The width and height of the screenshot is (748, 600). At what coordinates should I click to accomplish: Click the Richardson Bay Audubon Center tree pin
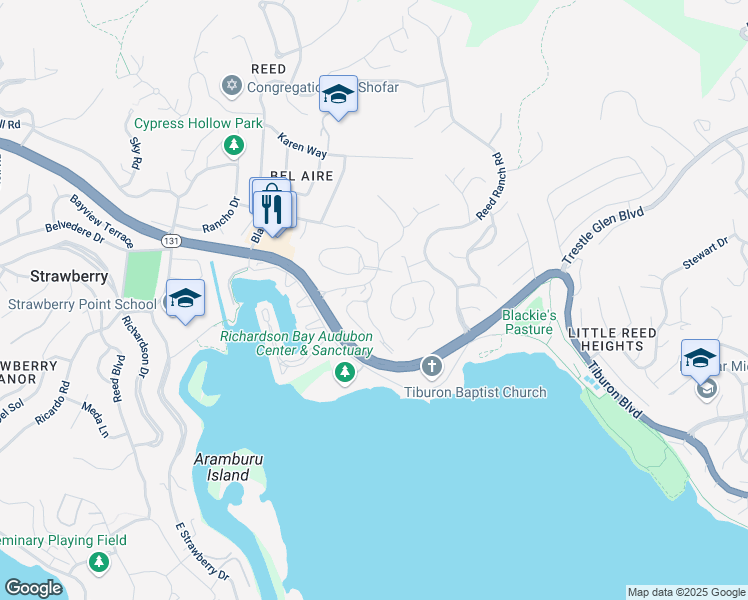(x=345, y=372)
